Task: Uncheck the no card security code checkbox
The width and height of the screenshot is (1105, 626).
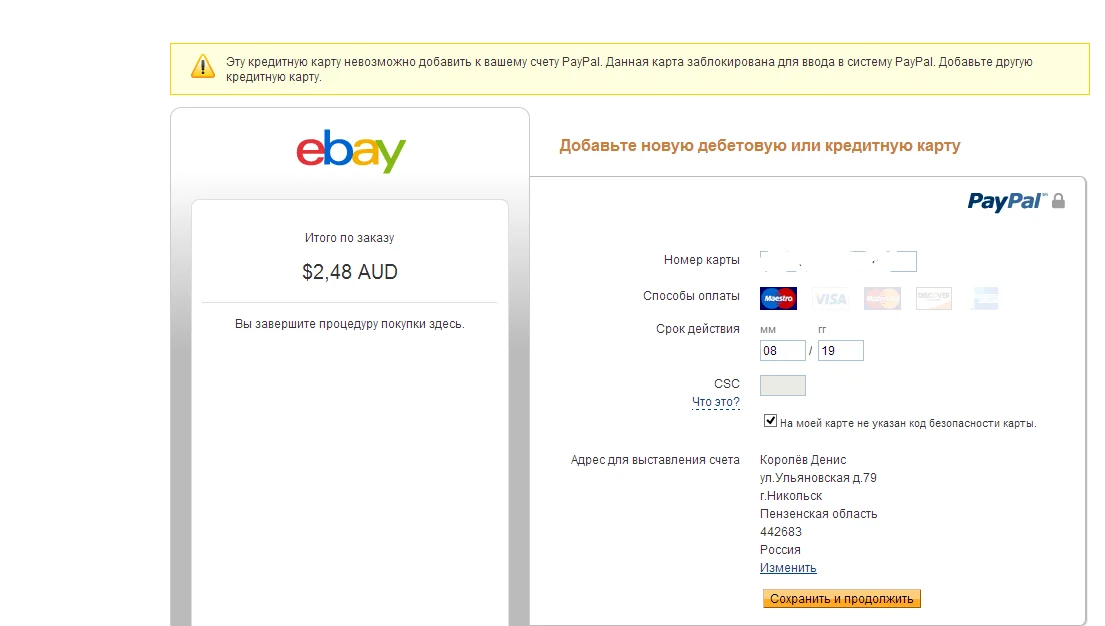Action: click(x=770, y=421)
